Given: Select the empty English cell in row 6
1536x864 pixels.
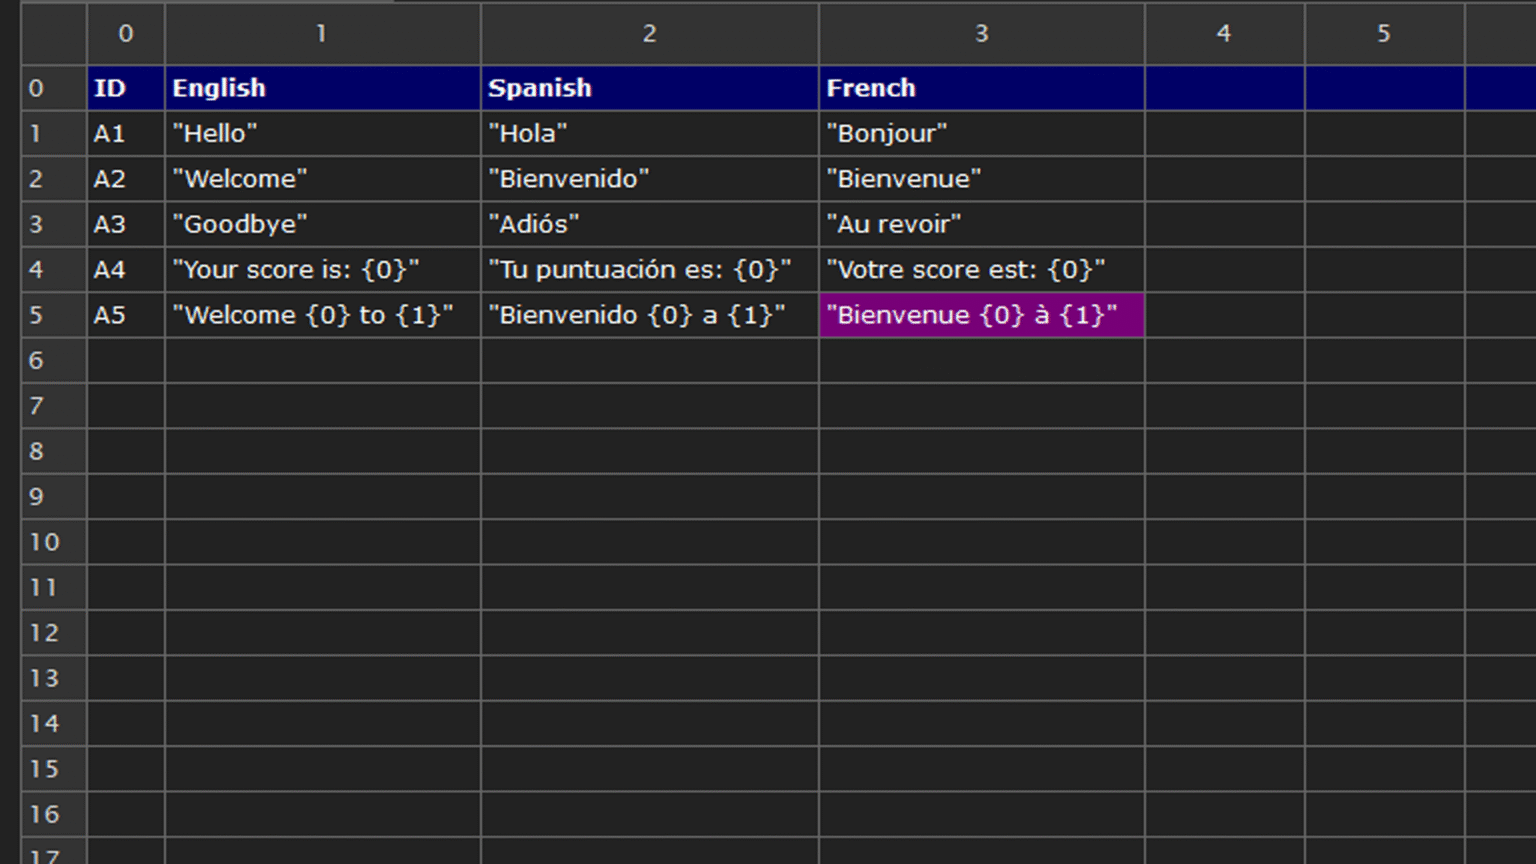Looking at the screenshot, I should point(322,361).
